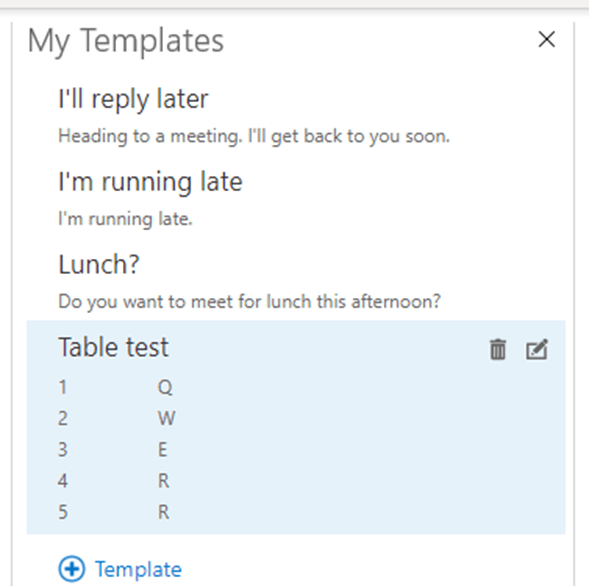
Task: Close the My Templates pane
Action: click(x=547, y=39)
